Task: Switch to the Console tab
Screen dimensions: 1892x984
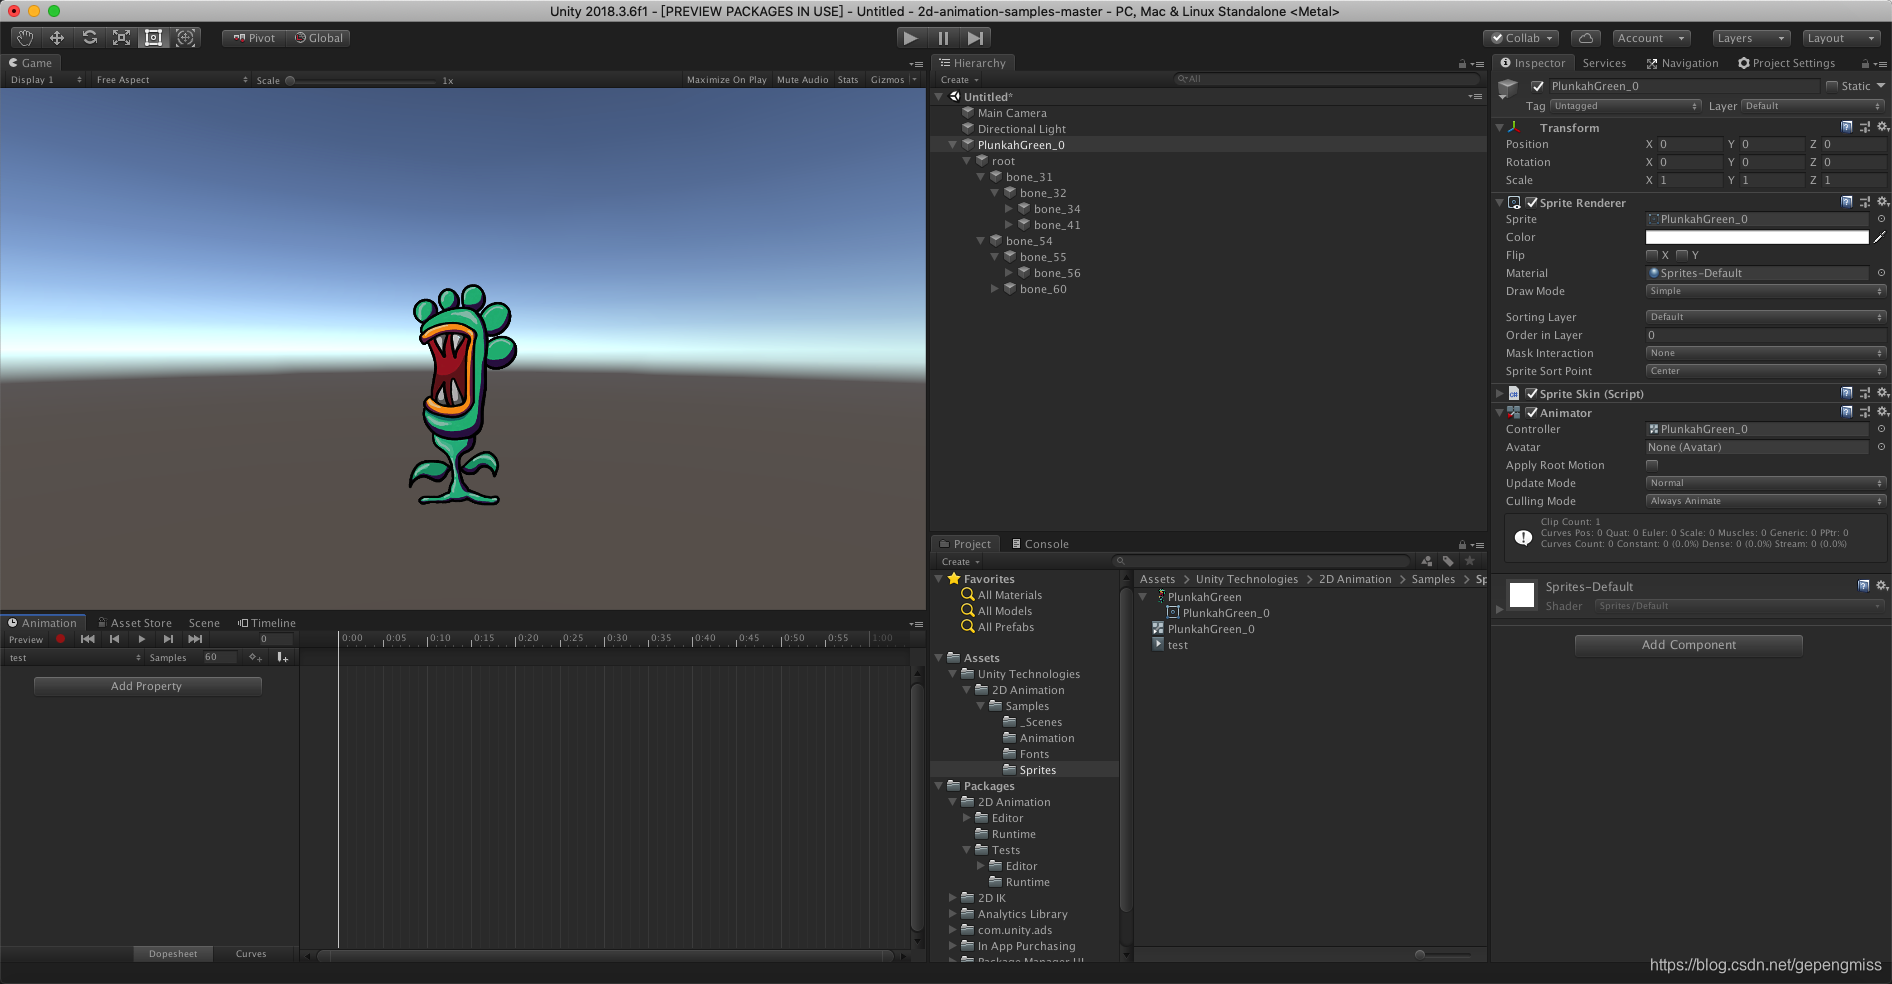Action: pos(1040,544)
